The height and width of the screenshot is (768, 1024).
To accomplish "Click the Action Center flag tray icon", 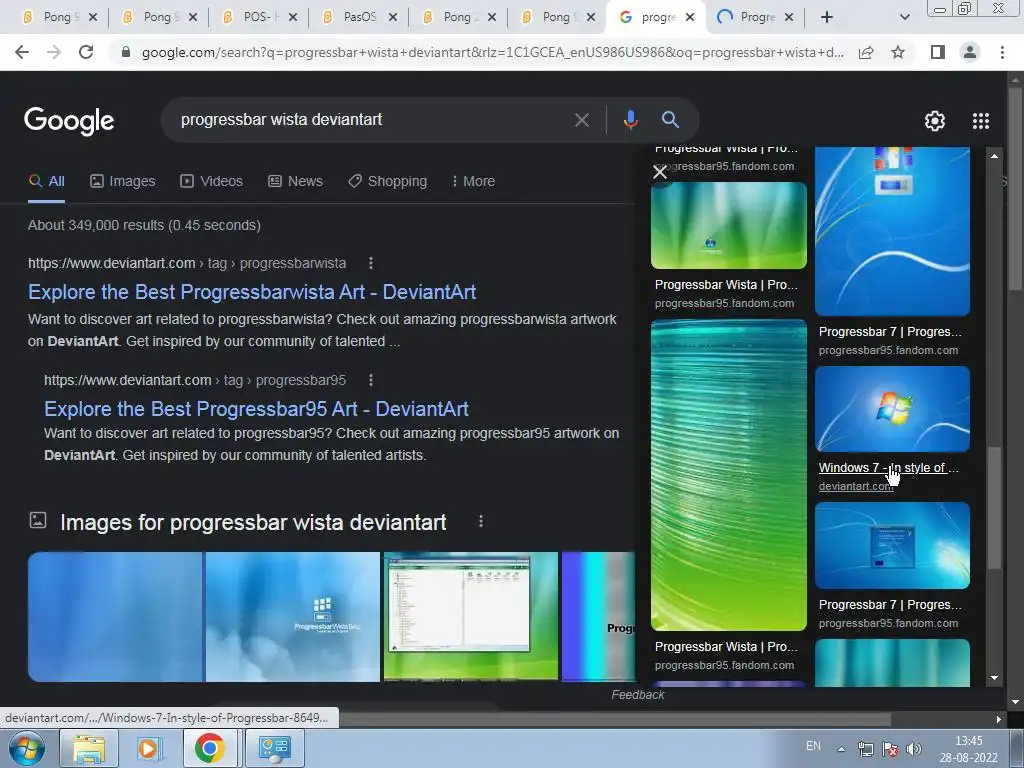I will [x=889, y=749].
